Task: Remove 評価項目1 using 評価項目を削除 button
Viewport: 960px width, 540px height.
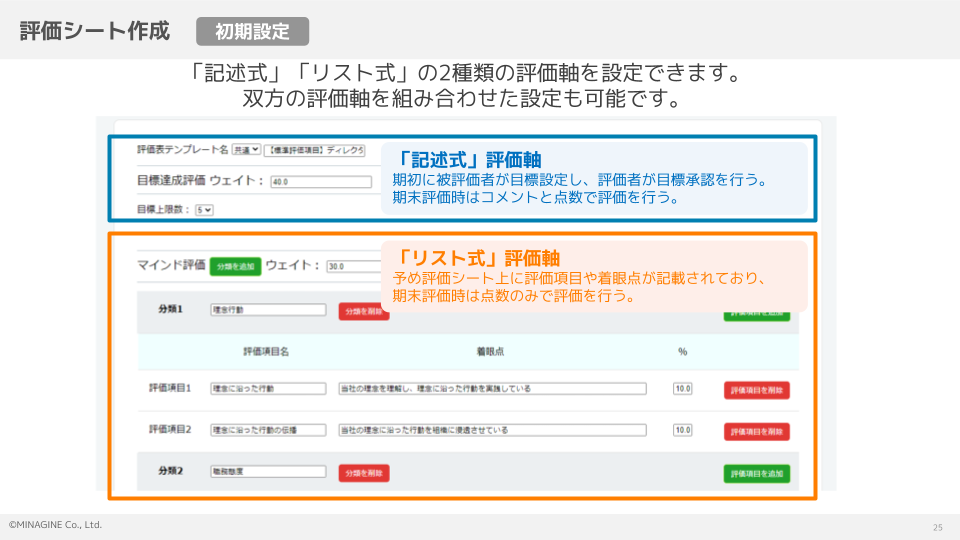Action: (756, 390)
